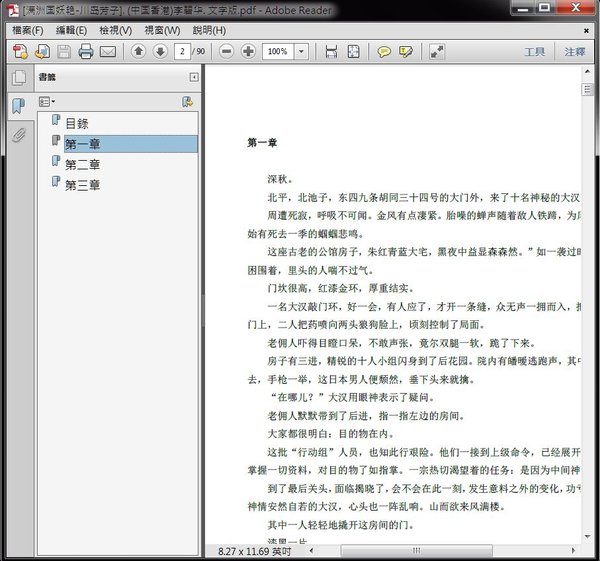Open the attachments paperclip panel
This screenshot has height=561, width=600.
click(18, 135)
